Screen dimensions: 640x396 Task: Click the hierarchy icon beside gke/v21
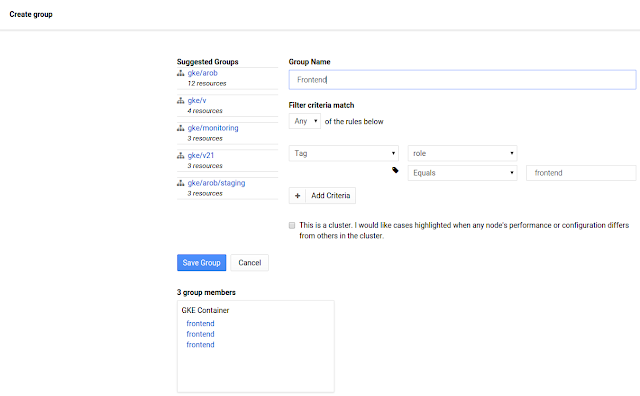tap(180, 156)
